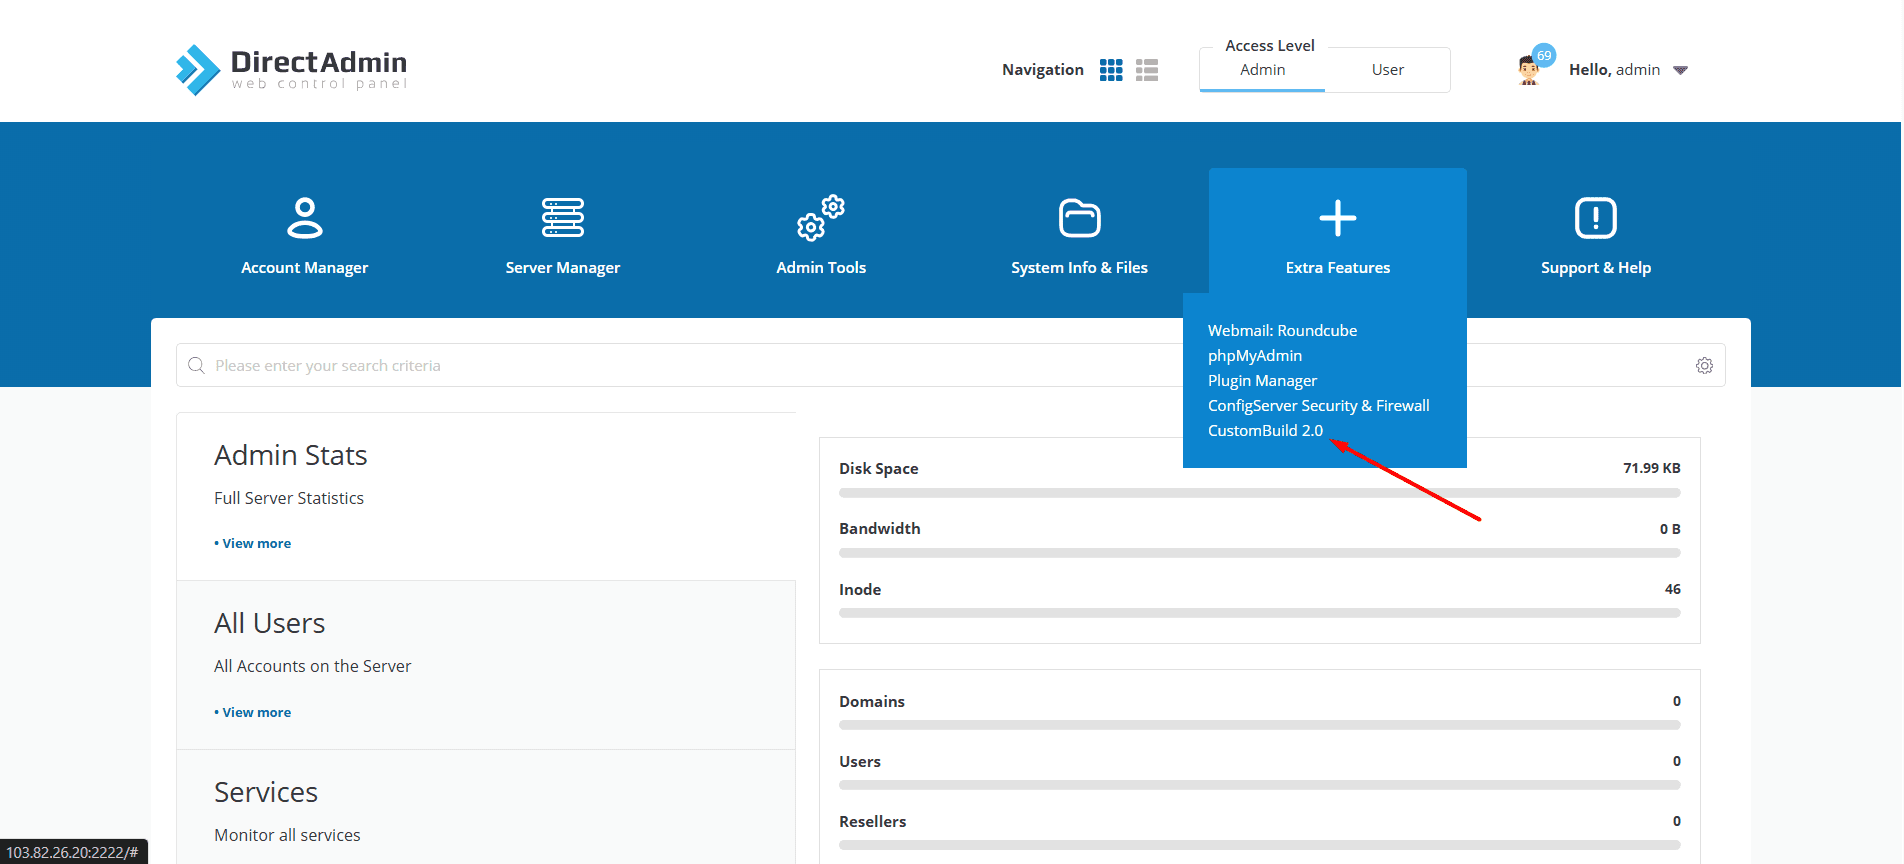Screen dimensions: 1904x864
Task: Open Server Manager menu icon
Action: (x=562, y=218)
